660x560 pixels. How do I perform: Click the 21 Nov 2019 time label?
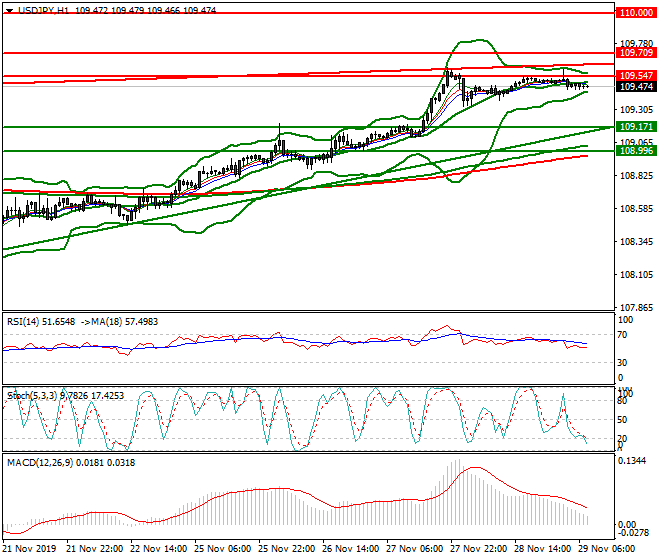[29, 549]
